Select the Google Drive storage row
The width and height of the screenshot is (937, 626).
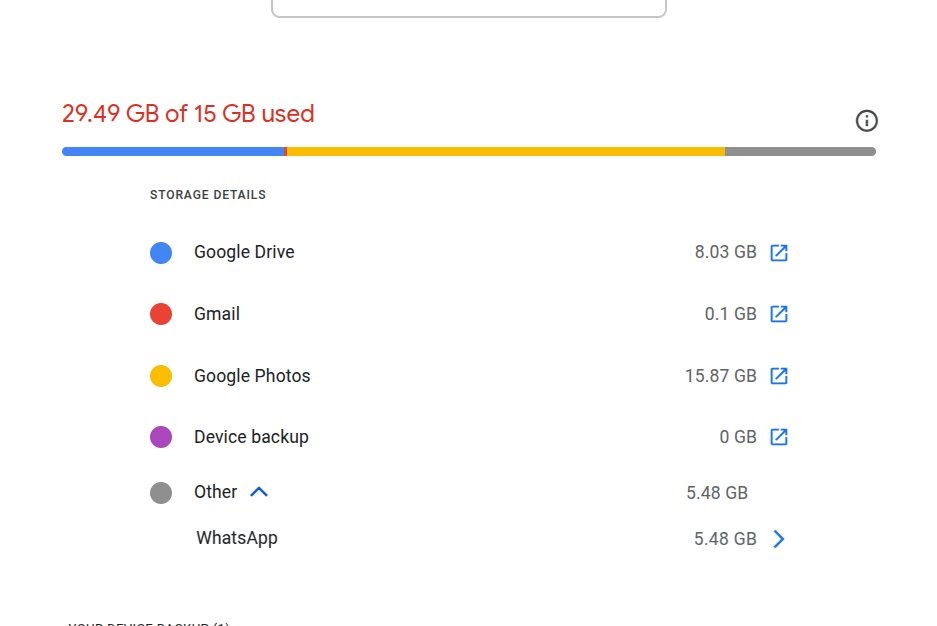[244, 252]
